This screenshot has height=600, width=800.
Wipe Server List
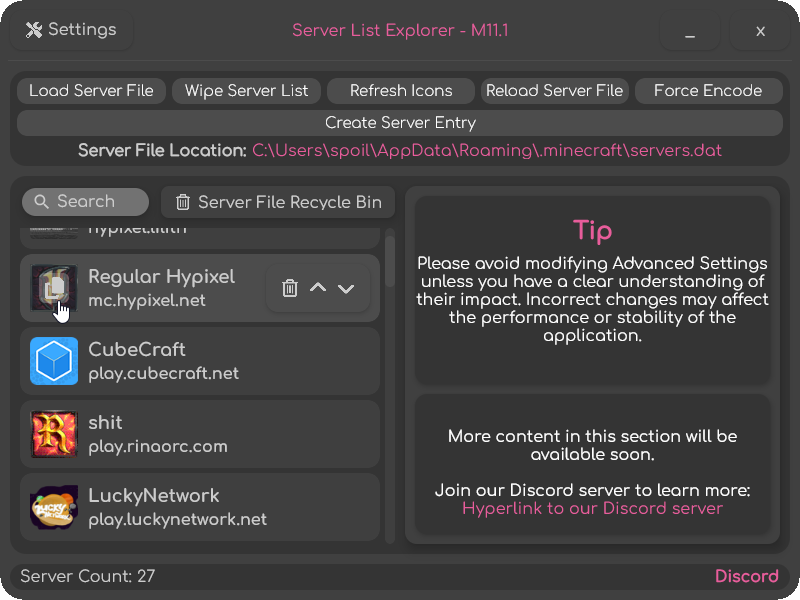(x=246, y=91)
